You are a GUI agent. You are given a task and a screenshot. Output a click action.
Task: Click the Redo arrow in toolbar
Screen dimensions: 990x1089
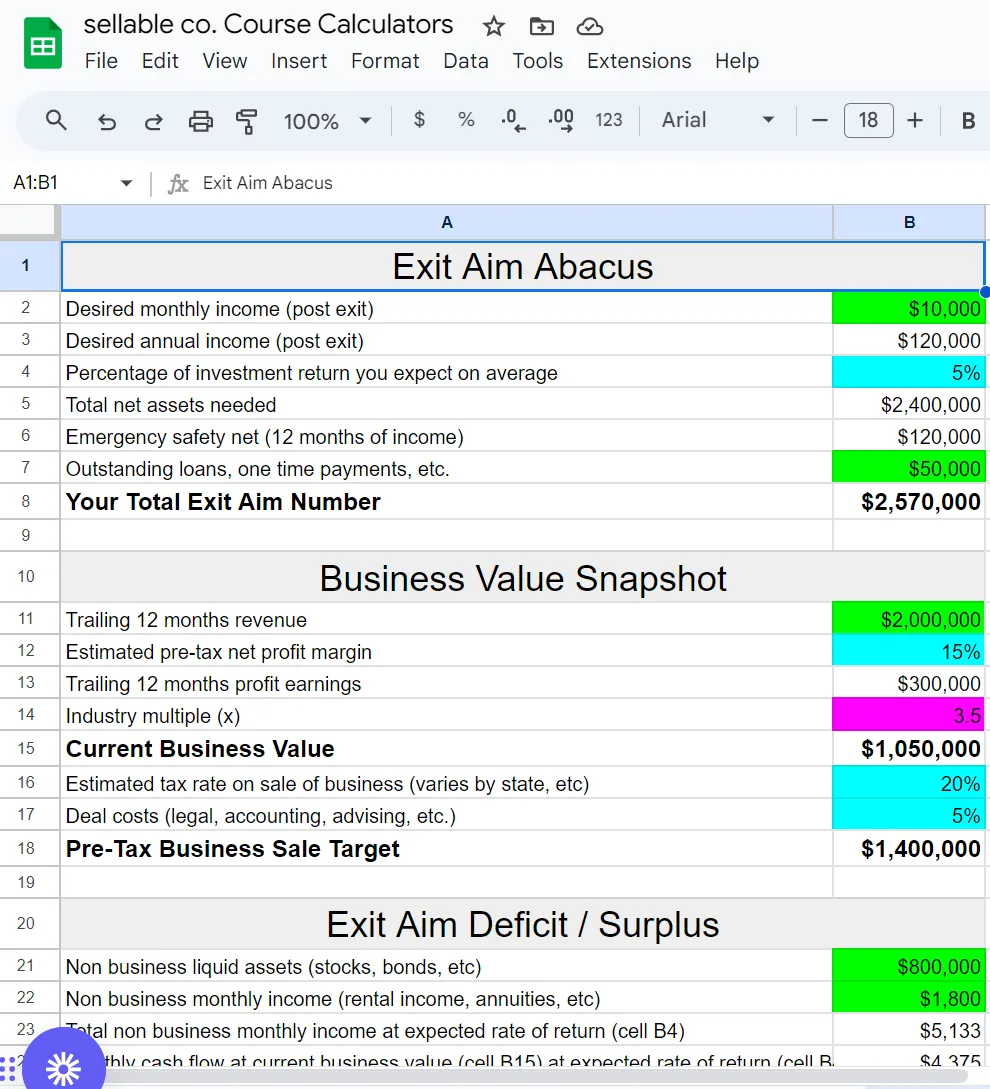(x=153, y=122)
